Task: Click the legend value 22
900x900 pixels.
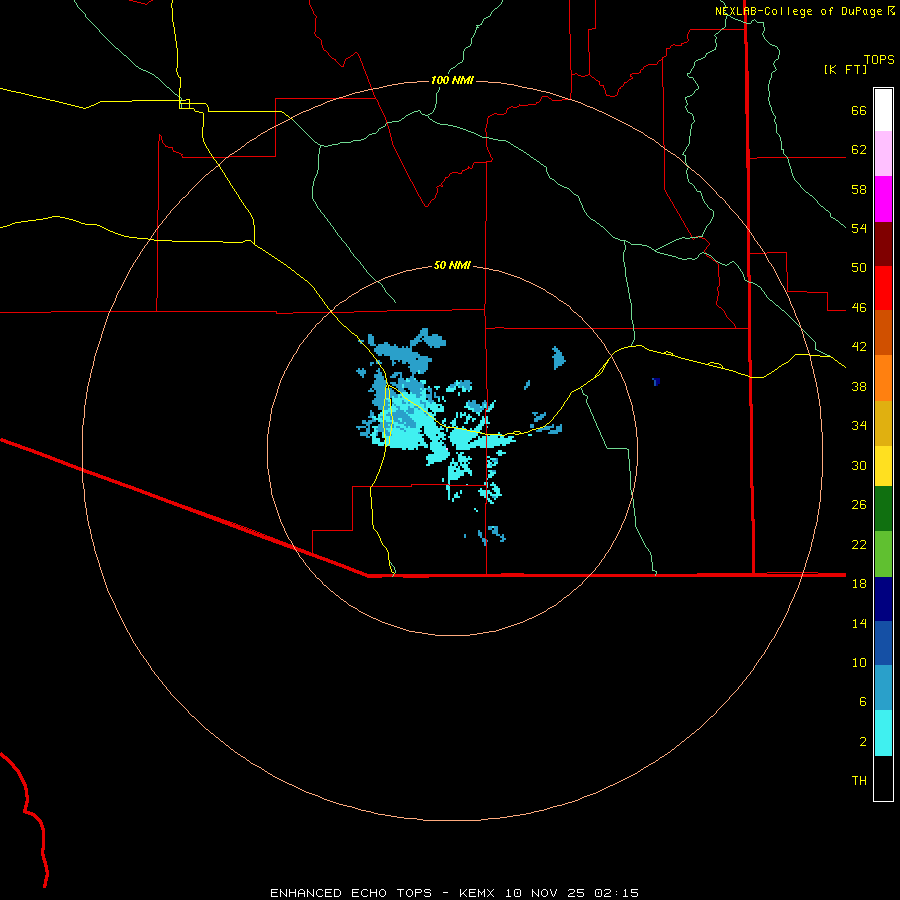Action: 859,544
